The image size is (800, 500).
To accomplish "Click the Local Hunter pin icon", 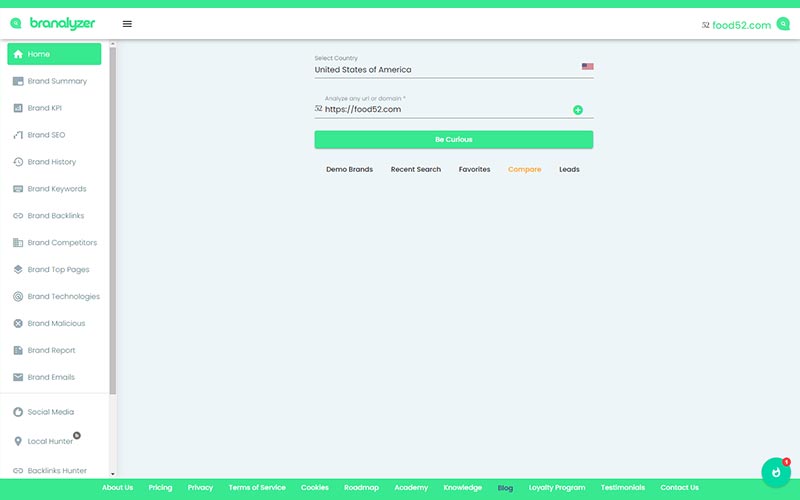I will pos(18,441).
